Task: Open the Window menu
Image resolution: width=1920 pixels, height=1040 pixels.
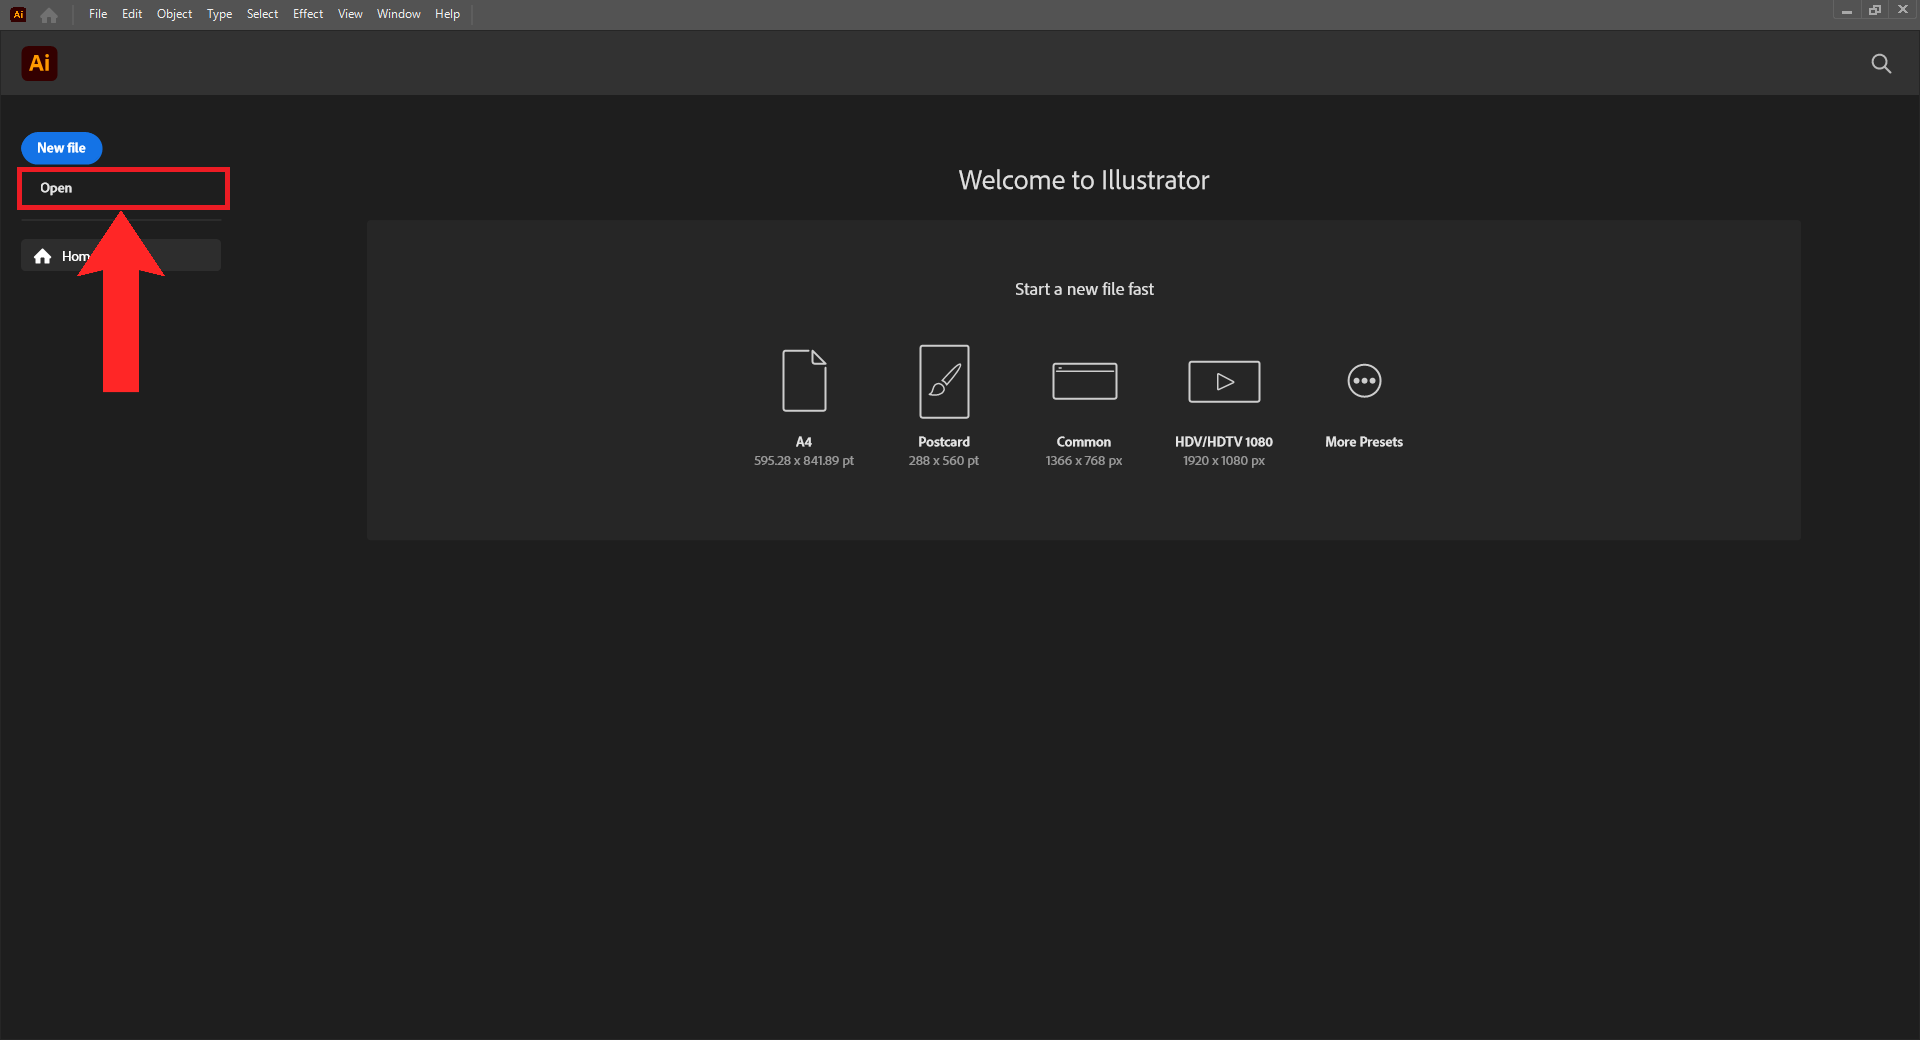Action: click(399, 14)
